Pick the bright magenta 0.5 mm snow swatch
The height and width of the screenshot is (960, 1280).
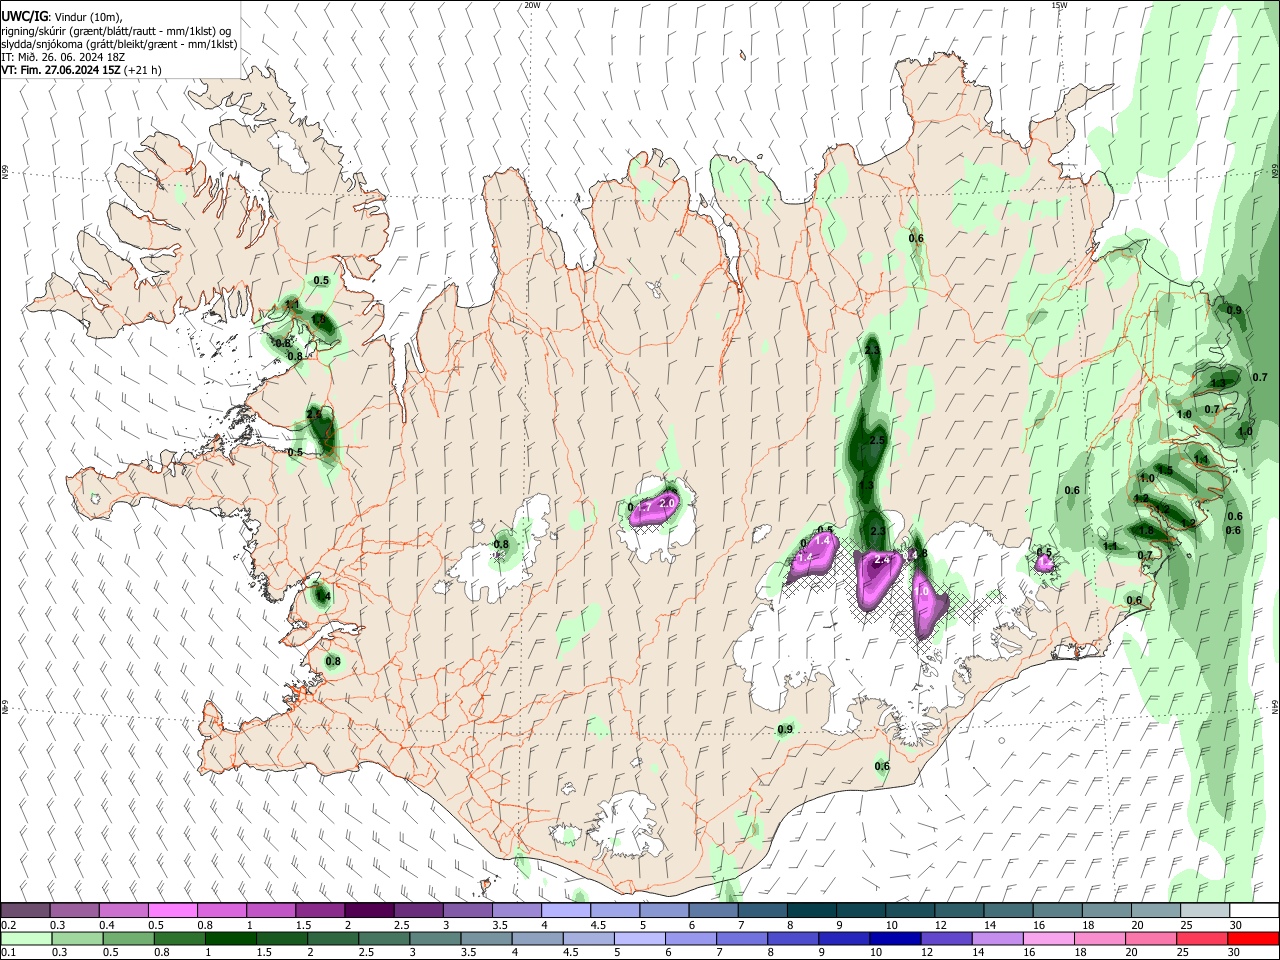(172, 910)
